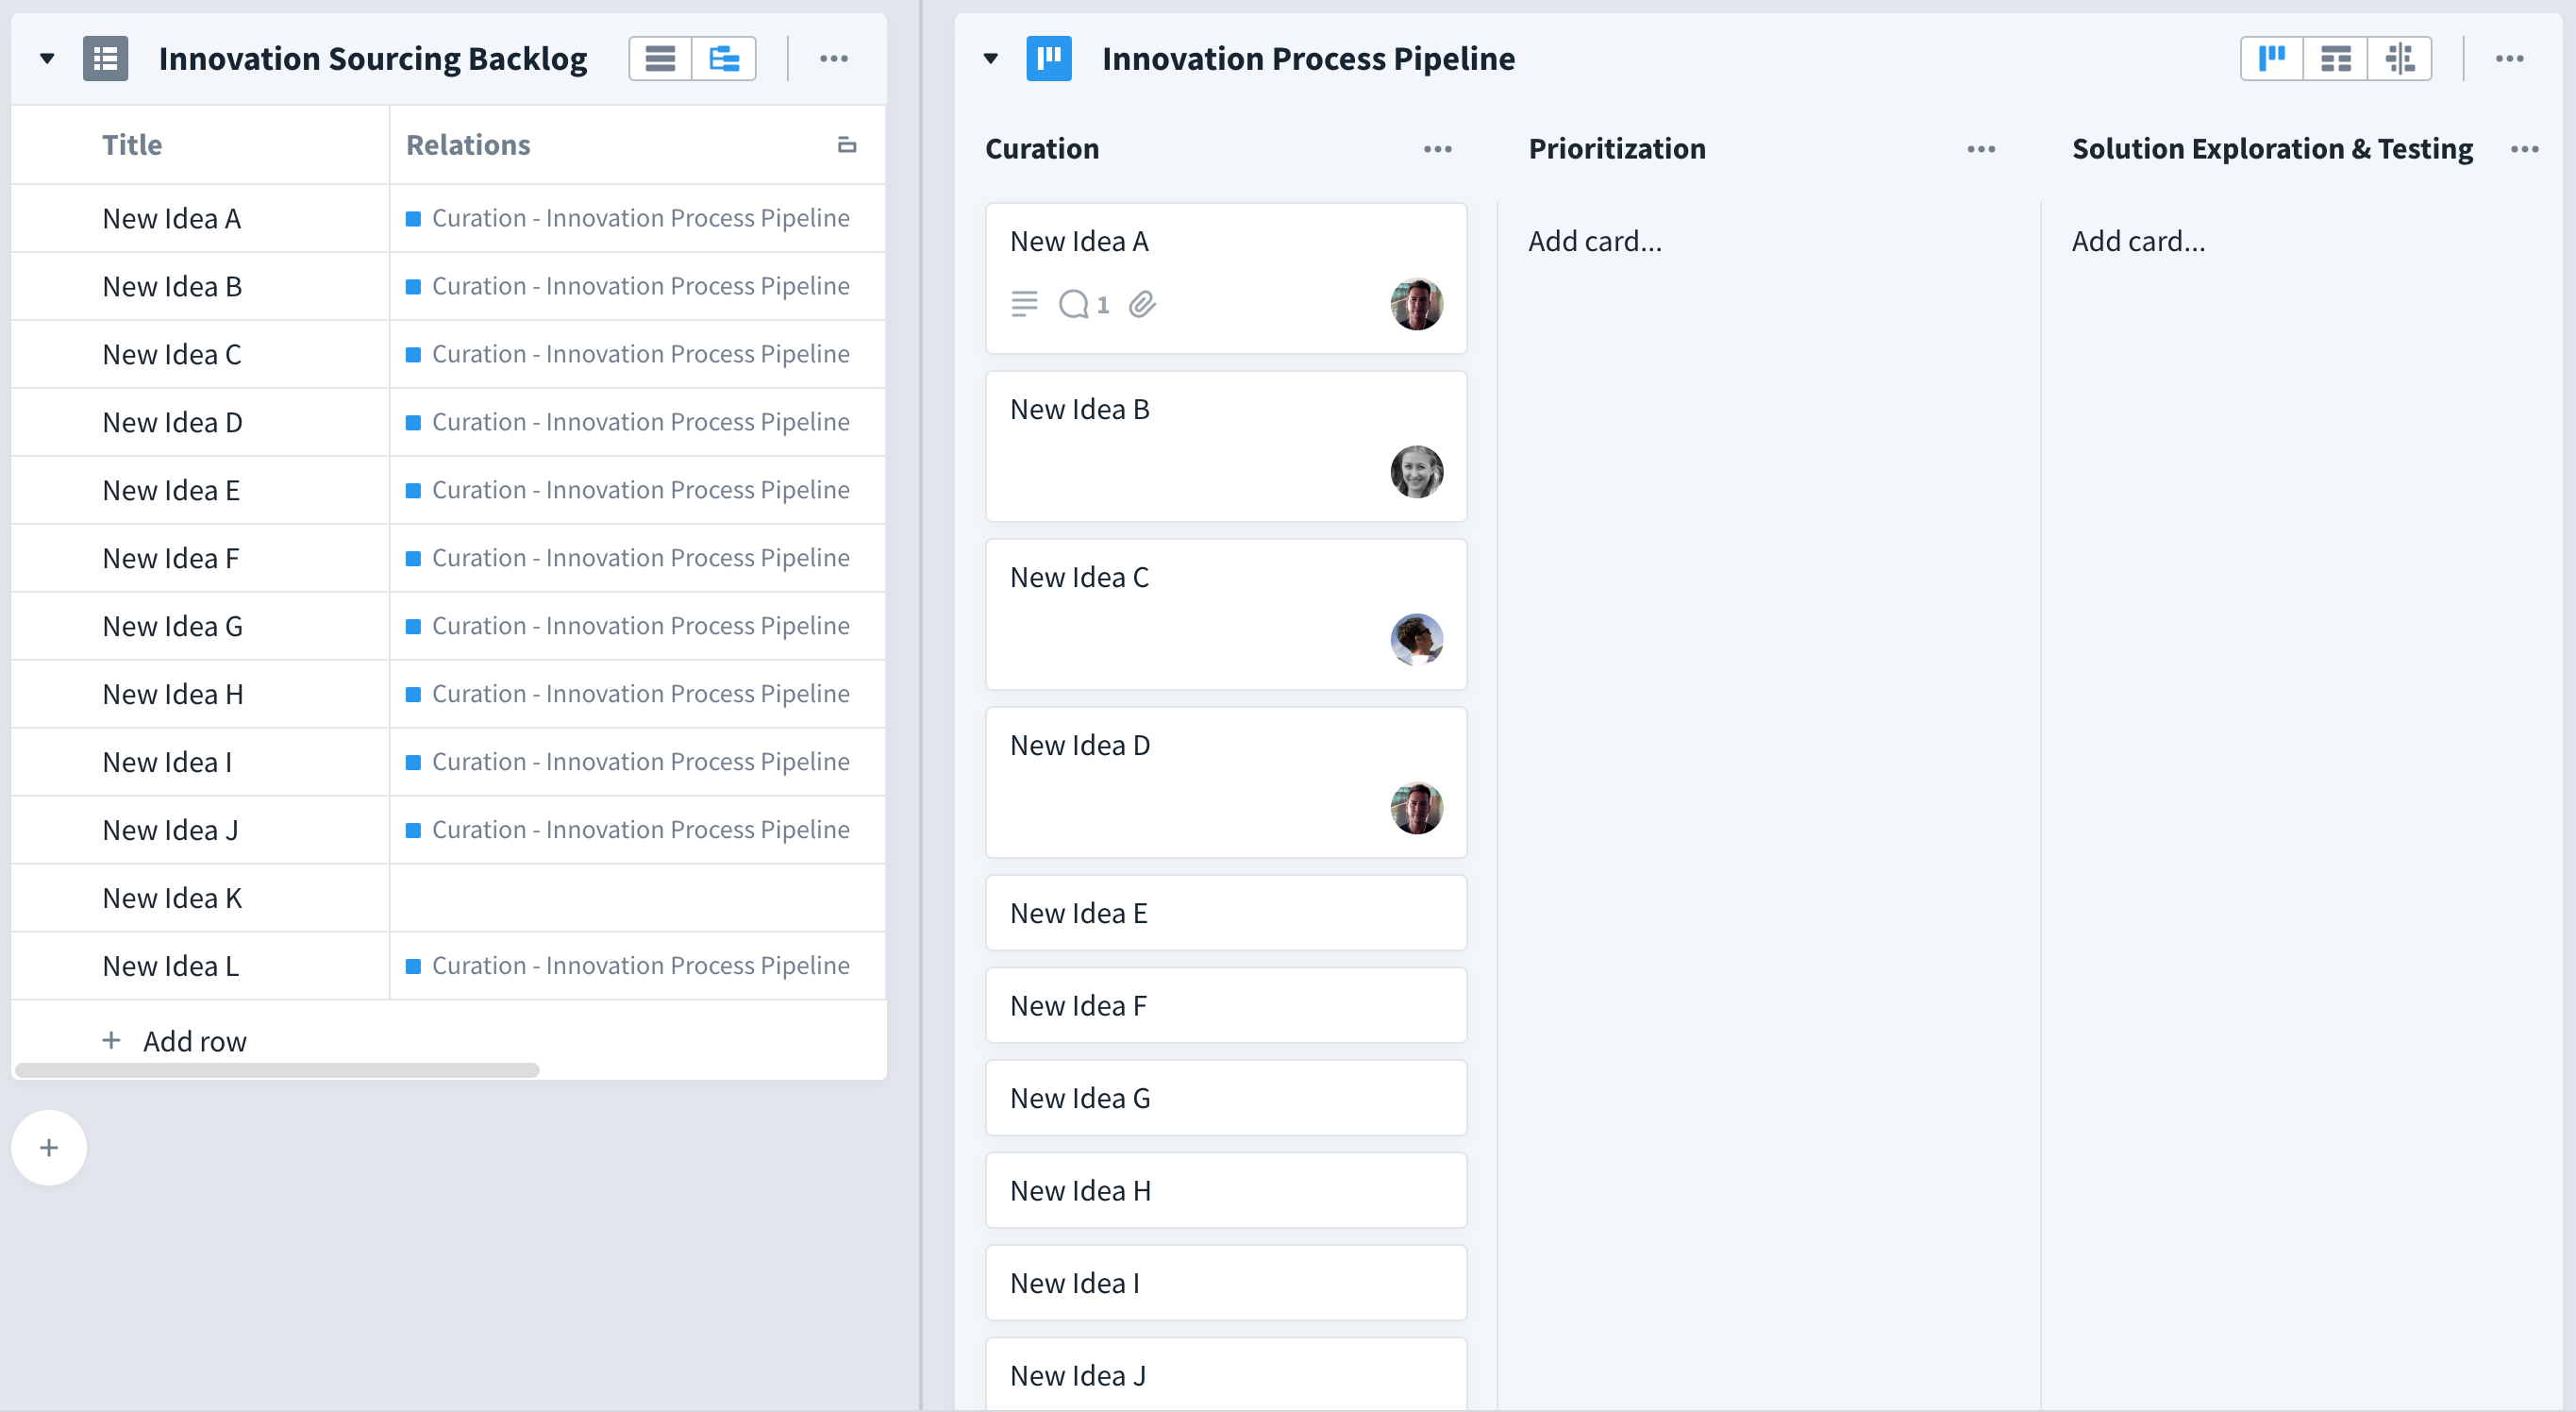2576x1412 pixels.
Task: Collapse the Innovation Sourcing Backlog section
Action: pyautogui.click(x=46, y=58)
